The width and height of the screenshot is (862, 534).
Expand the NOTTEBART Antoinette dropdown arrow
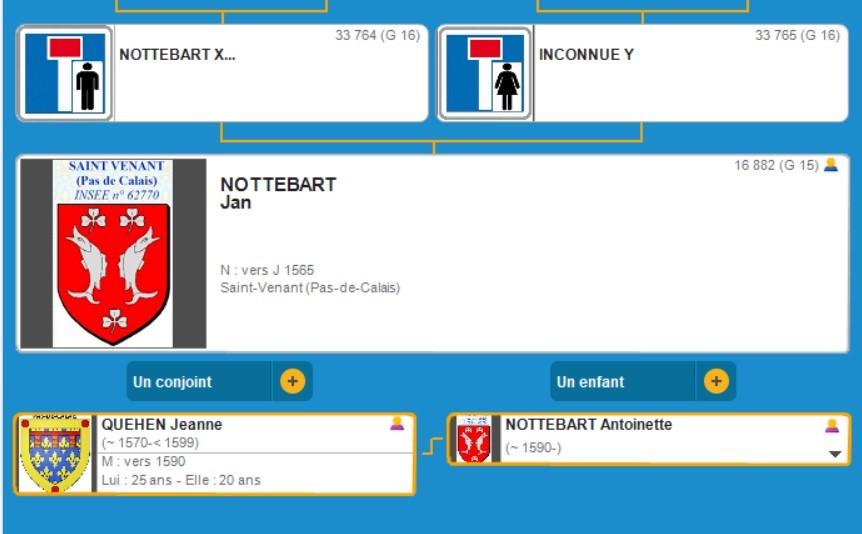(x=835, y=454)
